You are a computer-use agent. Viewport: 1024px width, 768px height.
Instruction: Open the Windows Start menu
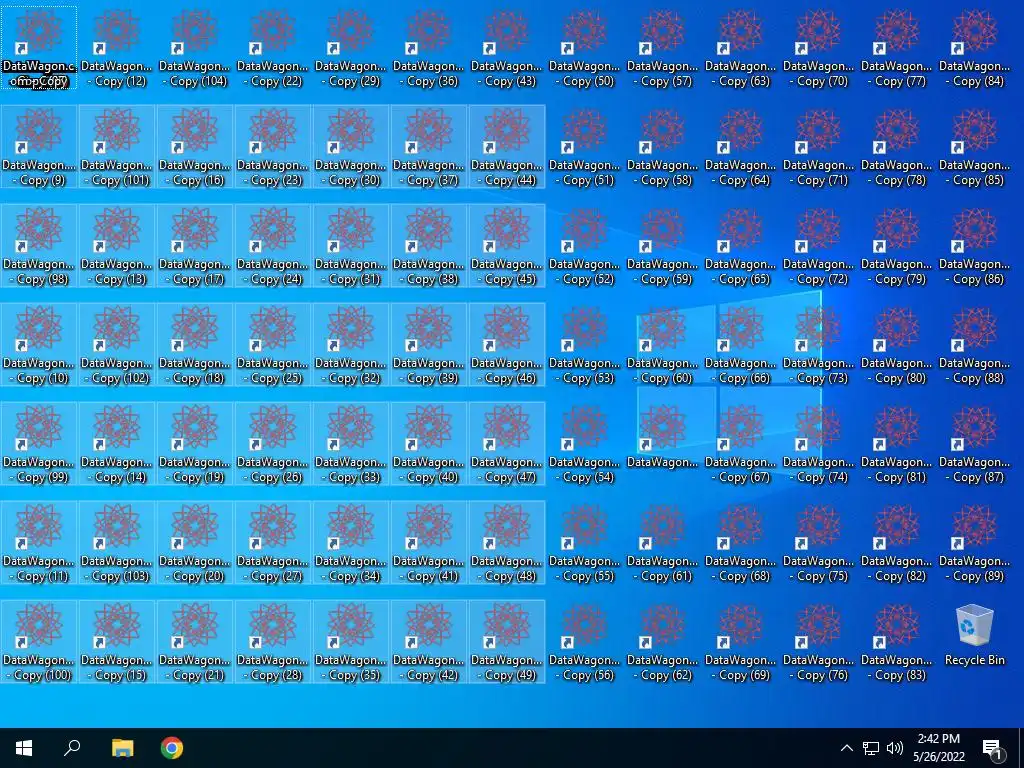(x=24, y=748)
